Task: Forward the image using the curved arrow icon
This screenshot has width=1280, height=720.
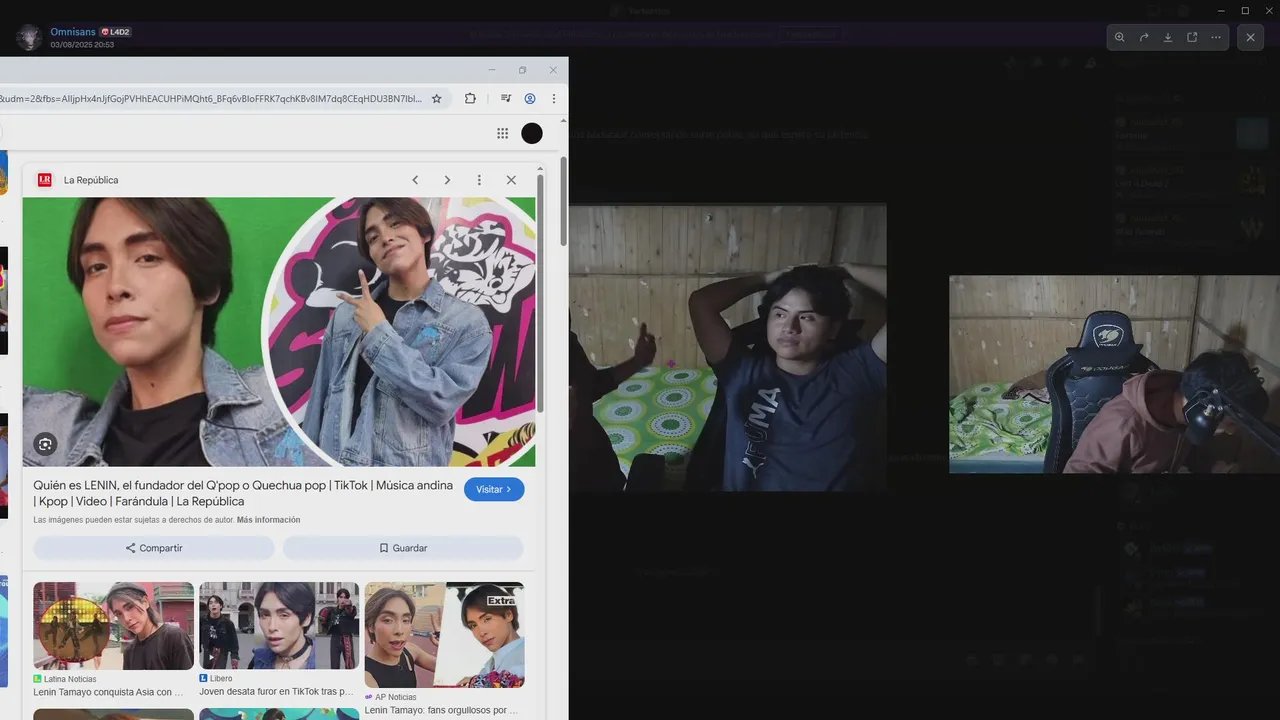Action: tap(1144, 37)
